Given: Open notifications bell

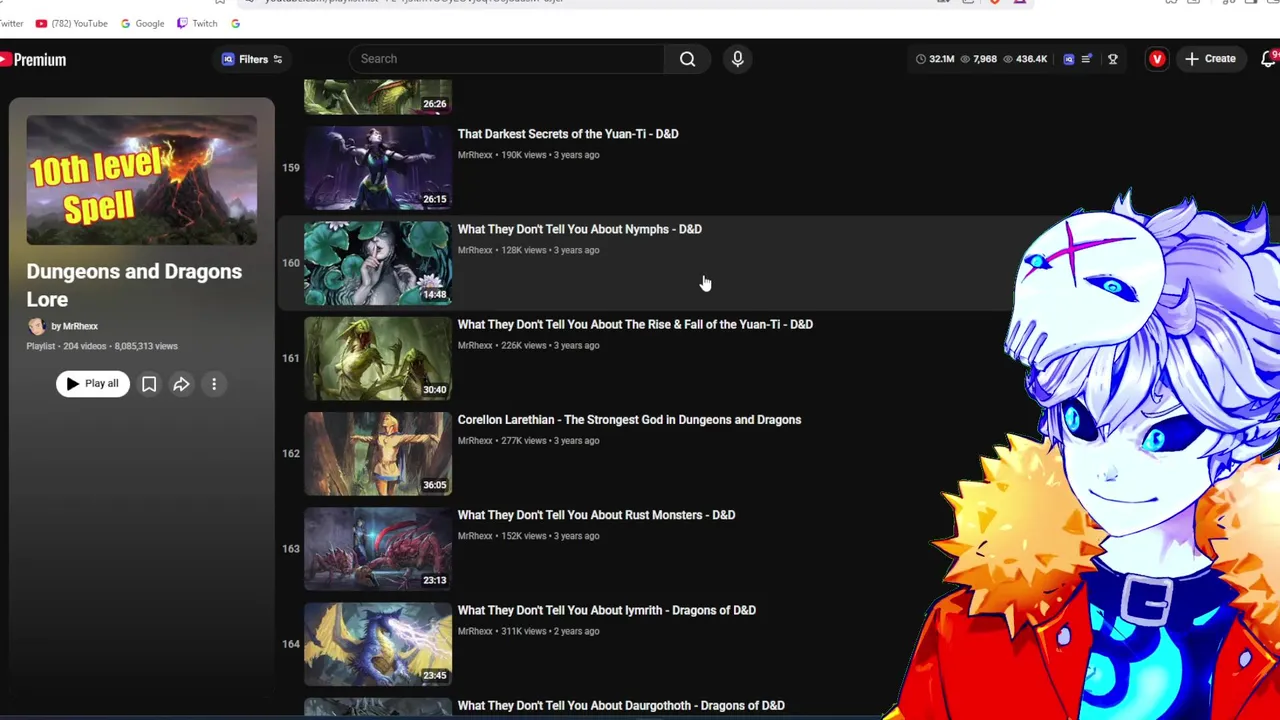Looking at the screenshot, I should point(1270,59).
